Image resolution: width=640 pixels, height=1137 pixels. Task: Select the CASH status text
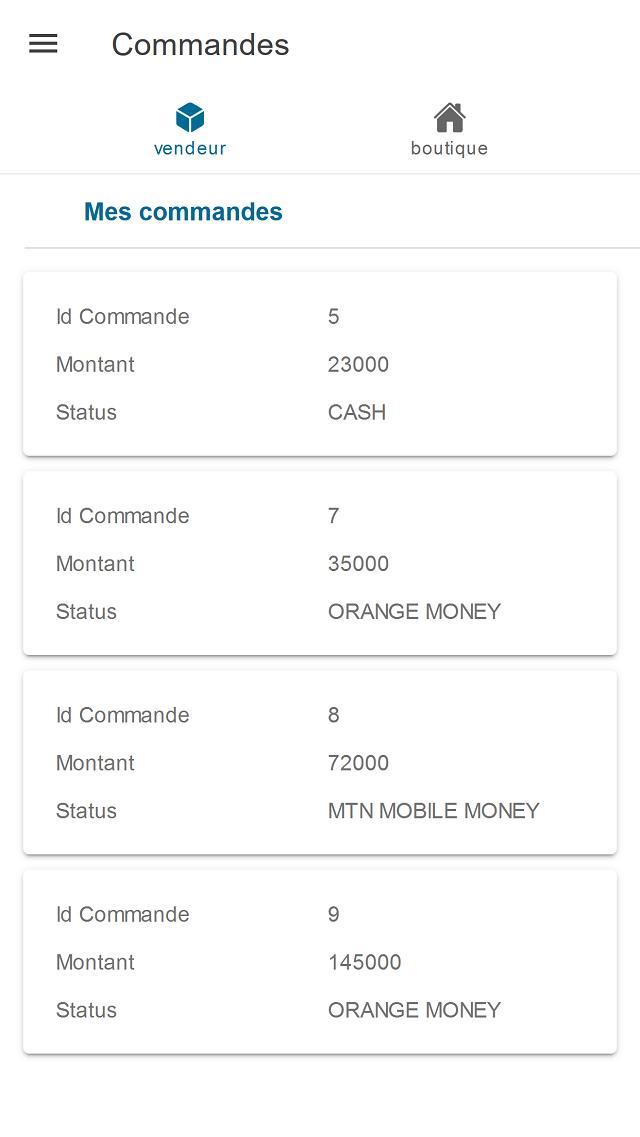(x=357, y=413)
